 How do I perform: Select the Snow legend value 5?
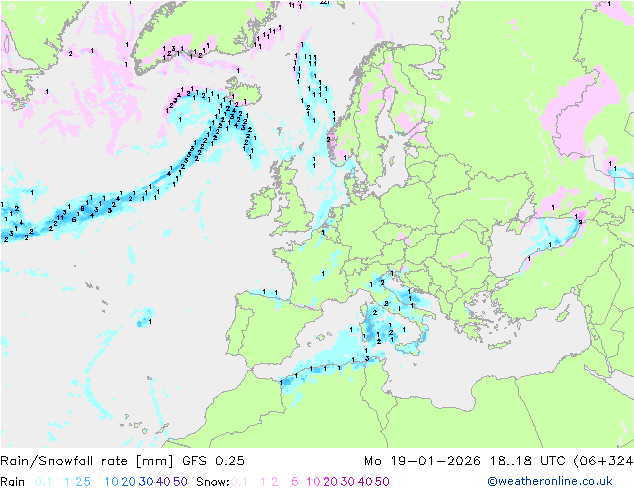[295, 482]
